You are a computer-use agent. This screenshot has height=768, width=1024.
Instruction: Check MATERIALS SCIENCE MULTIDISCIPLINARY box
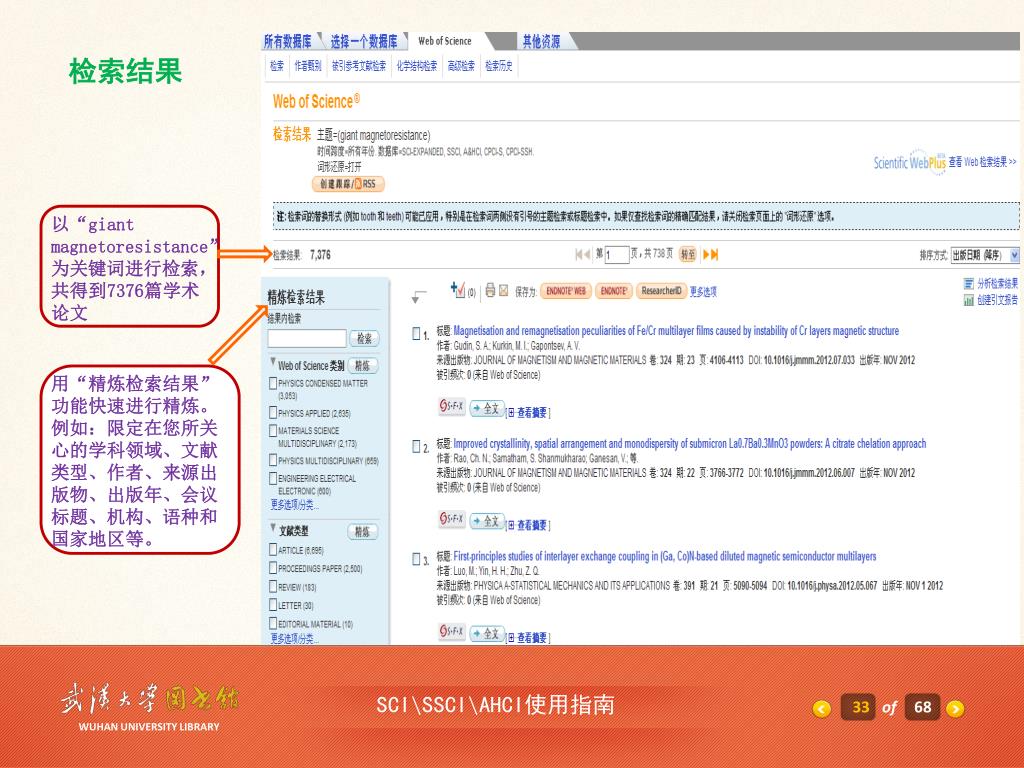point(273,430)
